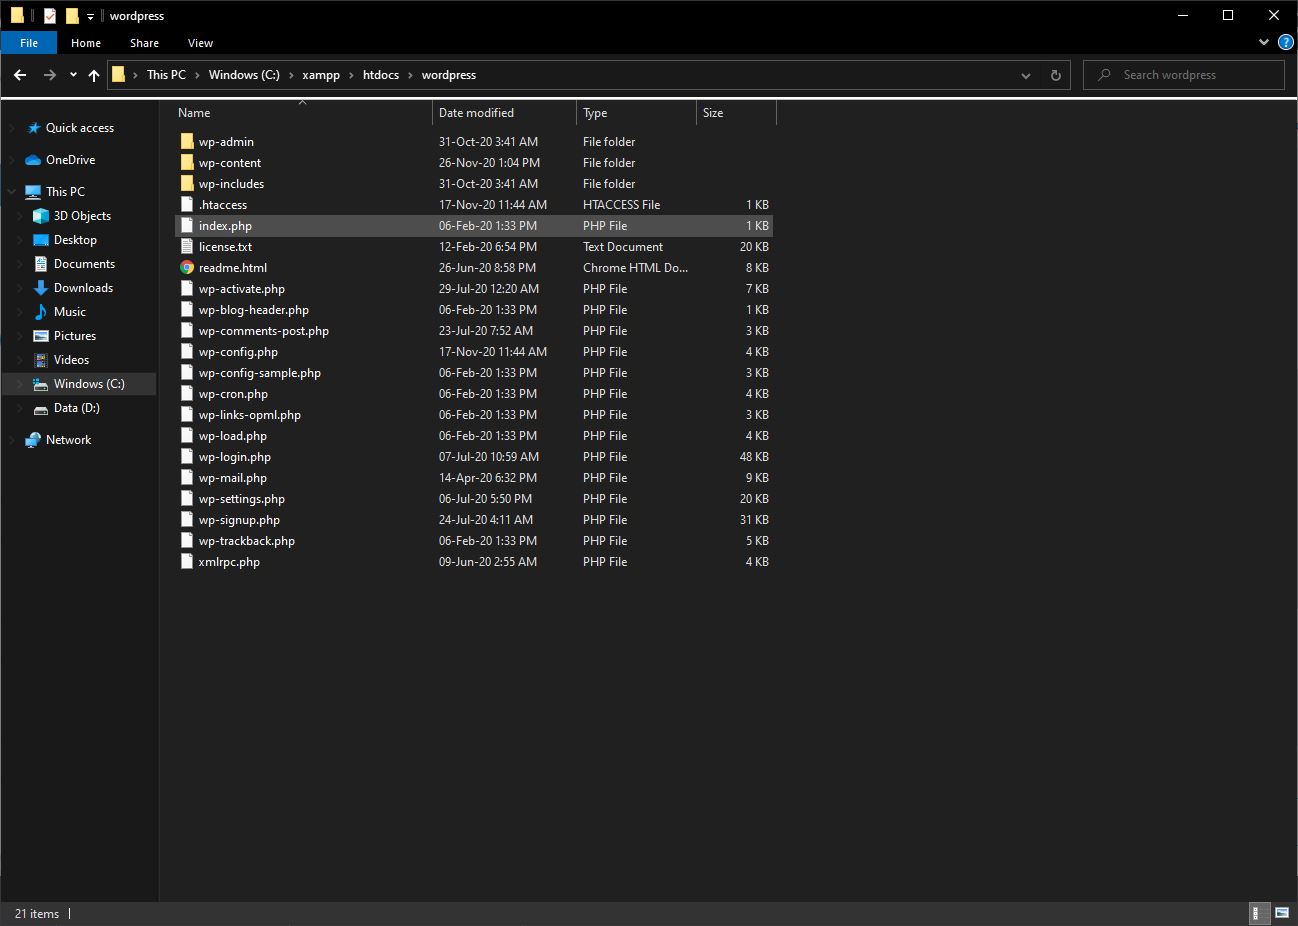
Task: Click the Back navigation arrow
Action: pyautogui.click(x=20, y=75)
